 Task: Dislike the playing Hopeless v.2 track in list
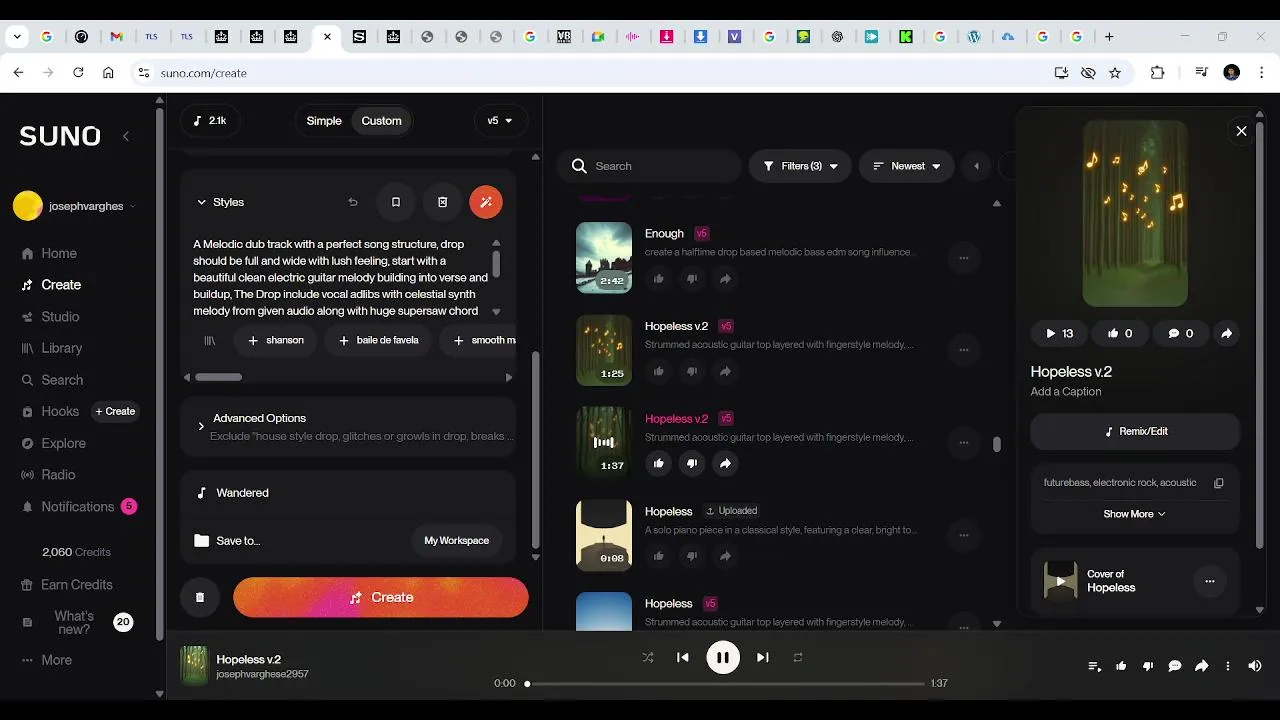click(692, 463)
